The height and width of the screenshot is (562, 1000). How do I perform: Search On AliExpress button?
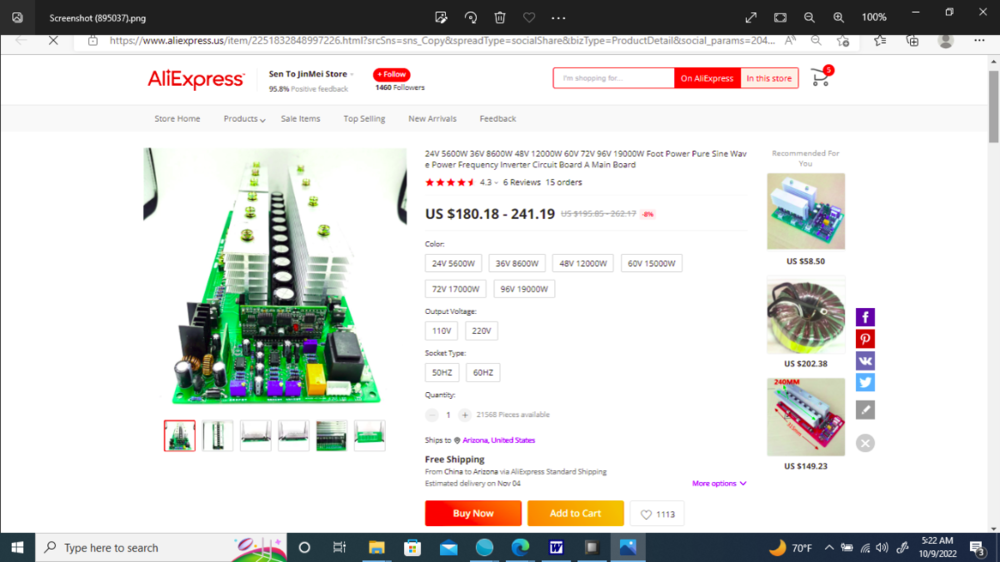click(707, 78)
